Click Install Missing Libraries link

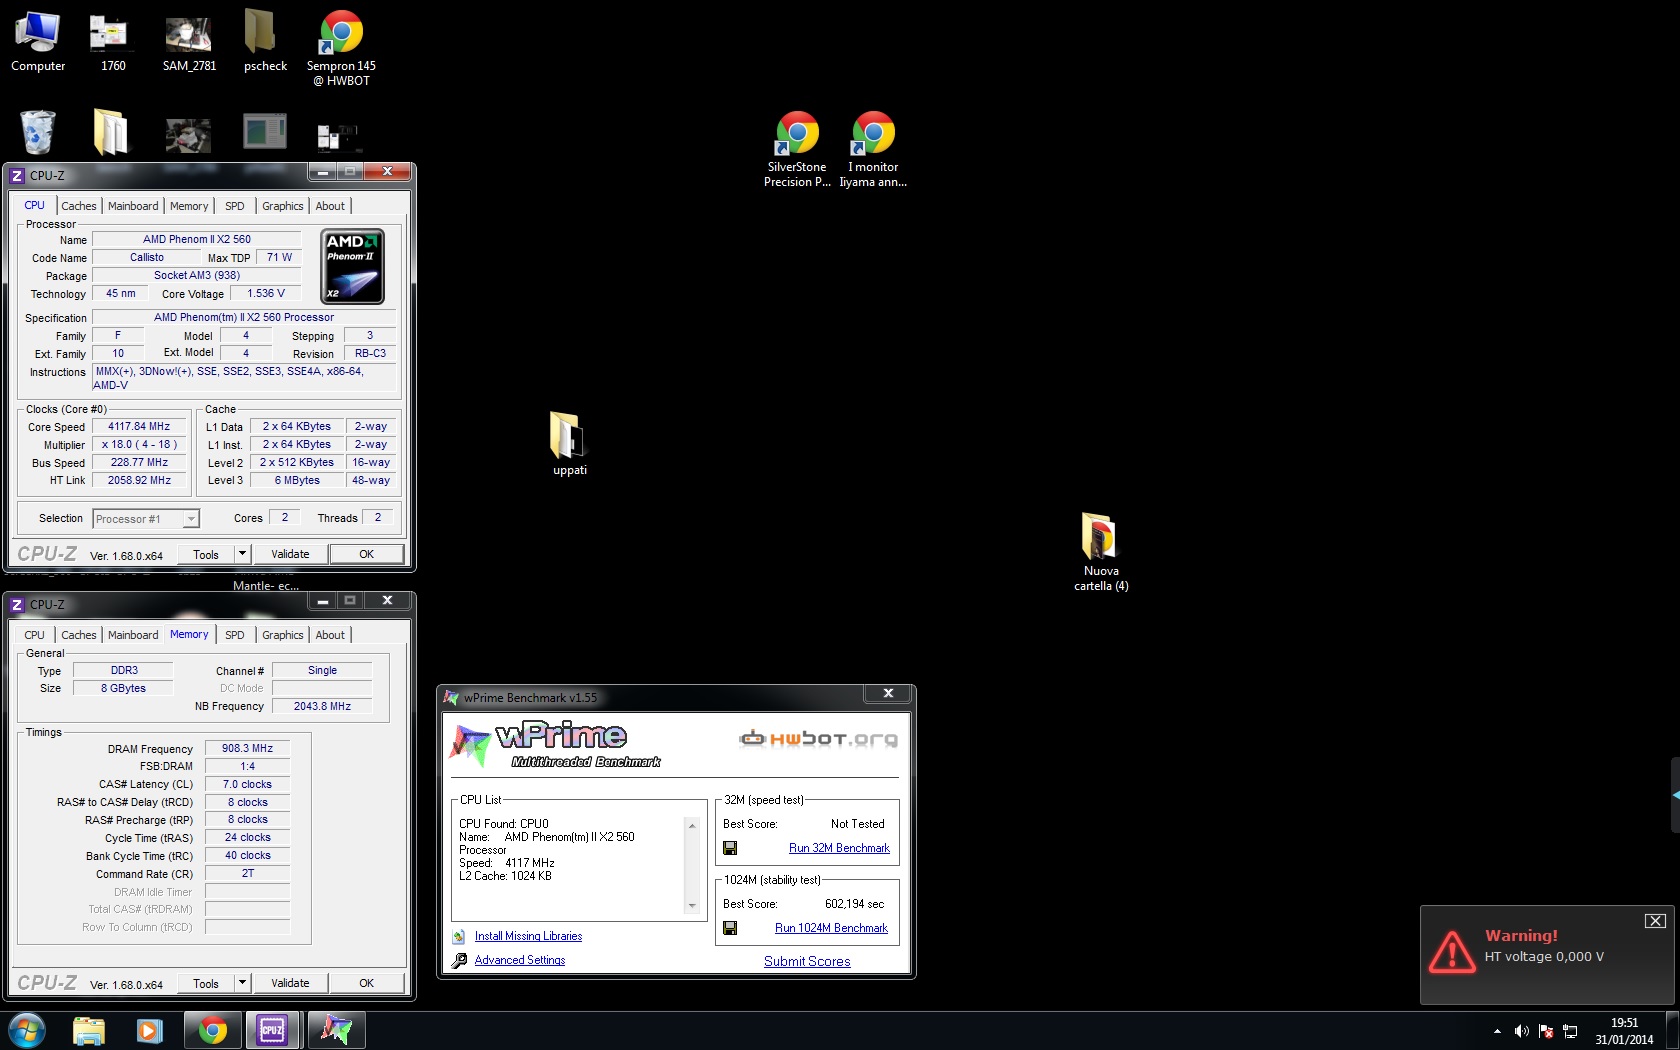[528, 936]
